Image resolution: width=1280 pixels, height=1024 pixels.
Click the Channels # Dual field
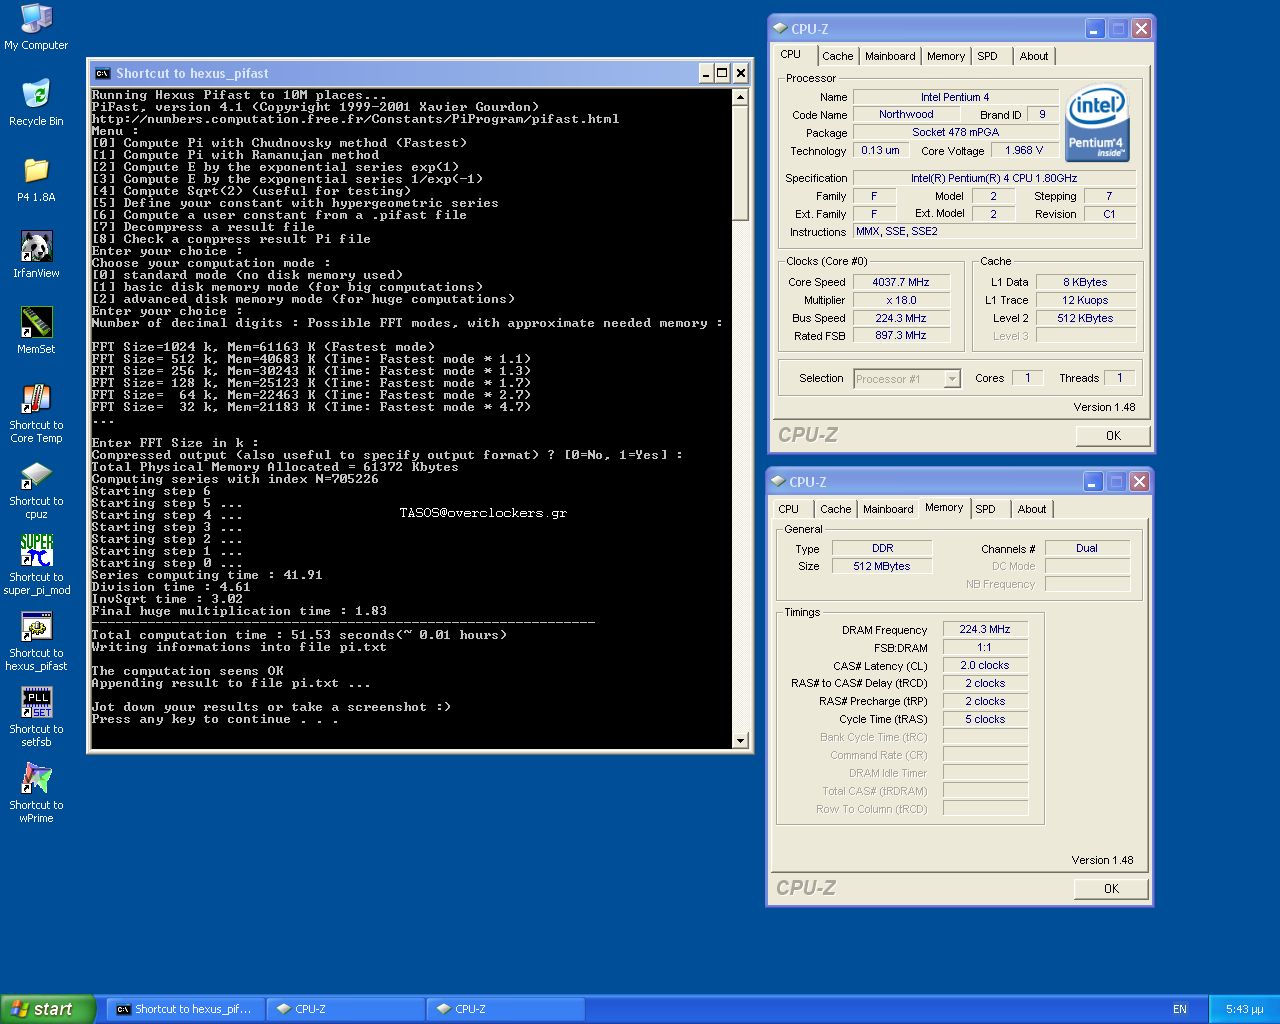1087,549
